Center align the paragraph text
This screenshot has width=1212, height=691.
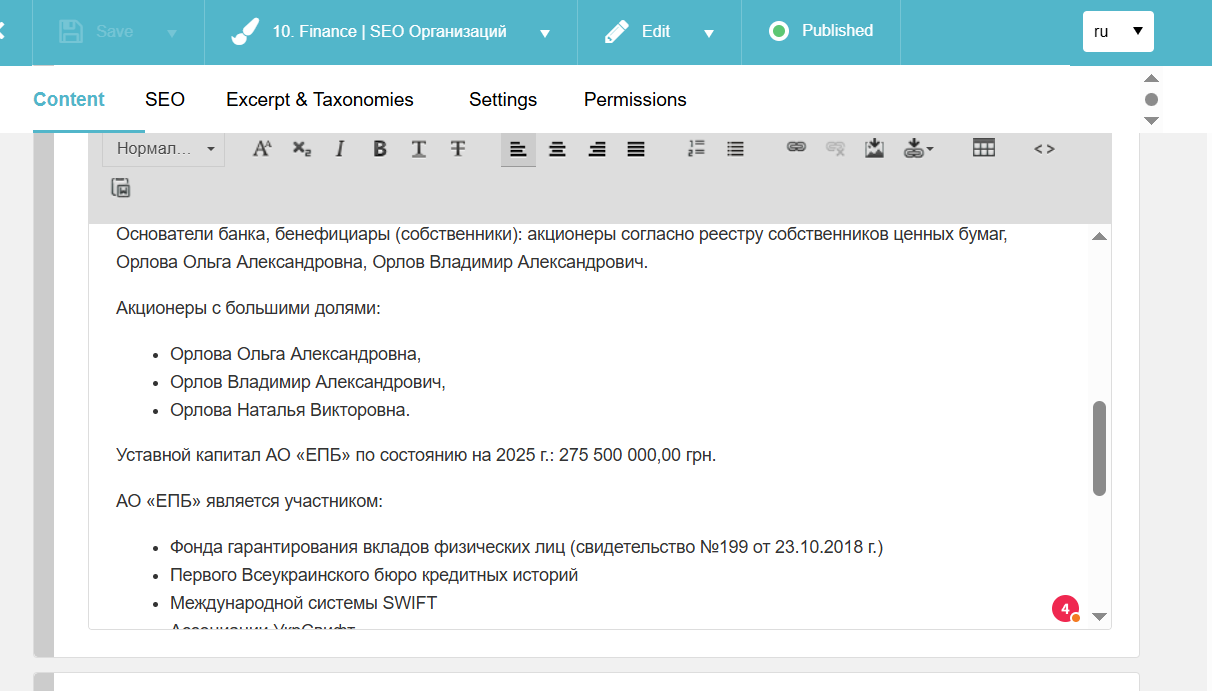(557, 149)
